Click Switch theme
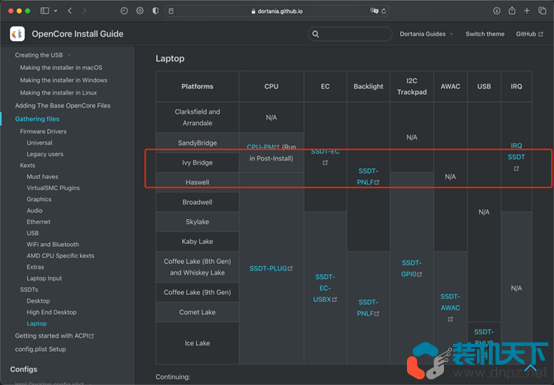Viewport: 554px width, 385px height. pyautogui.click(x=485, y=34)
